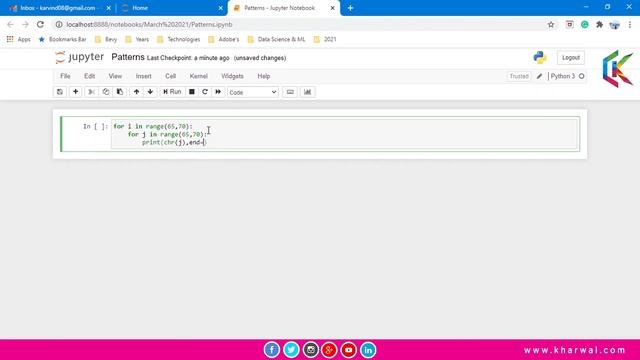640x360 pixels.
Task: Go back in browser history
Action: click(x=10, y=24)
